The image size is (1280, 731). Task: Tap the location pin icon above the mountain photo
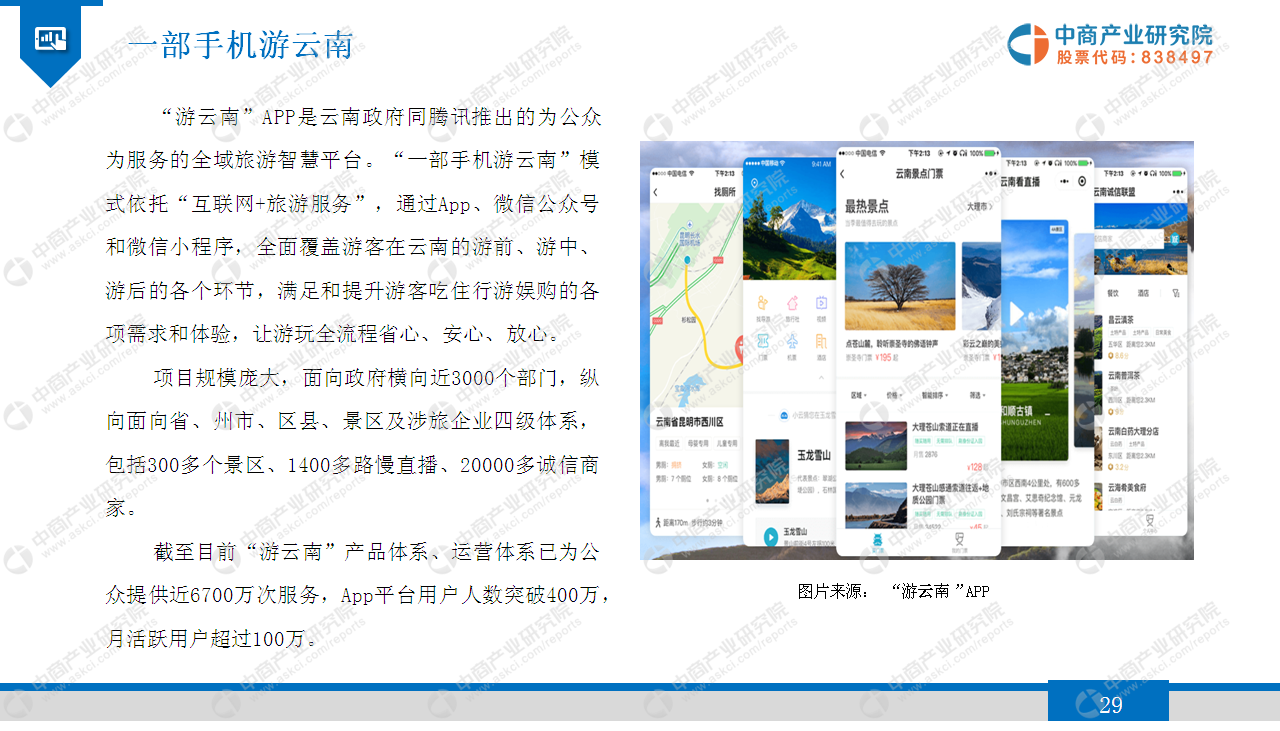pyautogui.click(x=754, y=183)
